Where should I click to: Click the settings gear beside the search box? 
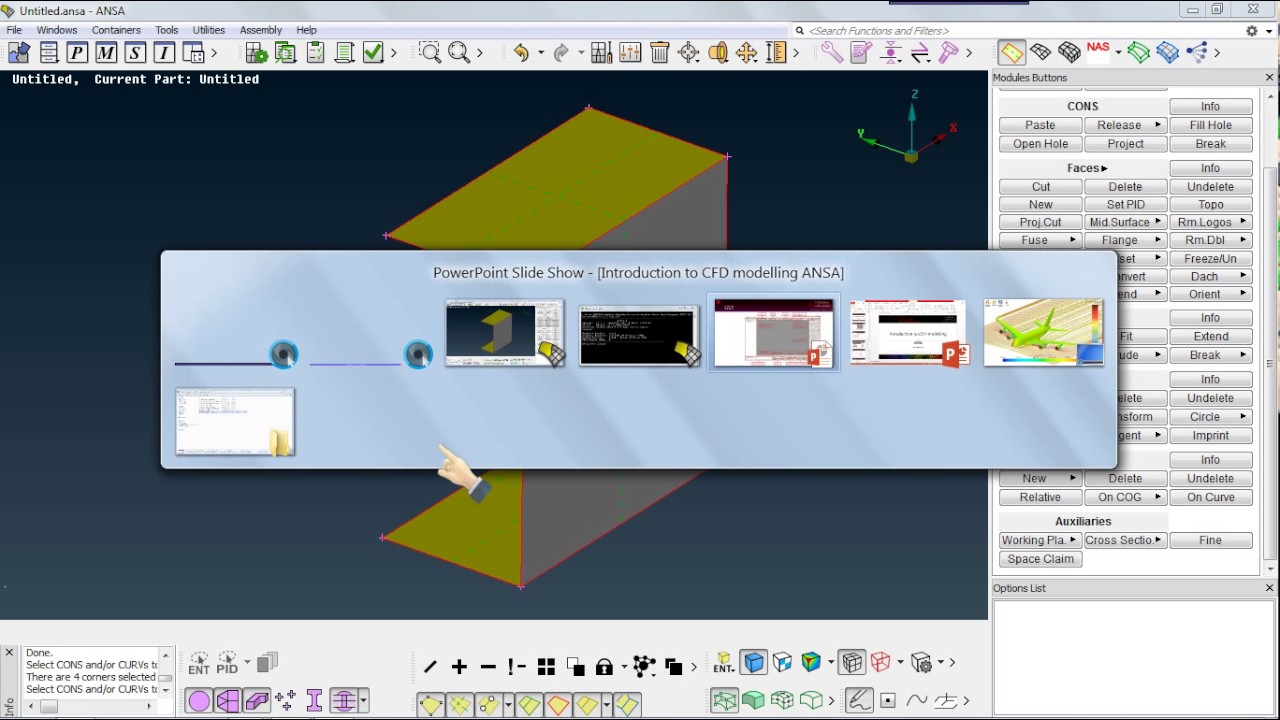coord(1252,31)
